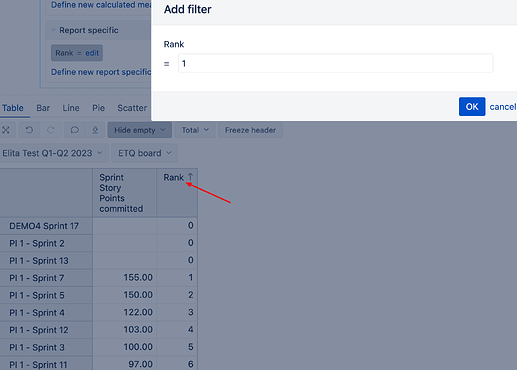Open the comment speech bubble icon
The width and height of the screenshot is (517, 370).
(x=74, y=130)
